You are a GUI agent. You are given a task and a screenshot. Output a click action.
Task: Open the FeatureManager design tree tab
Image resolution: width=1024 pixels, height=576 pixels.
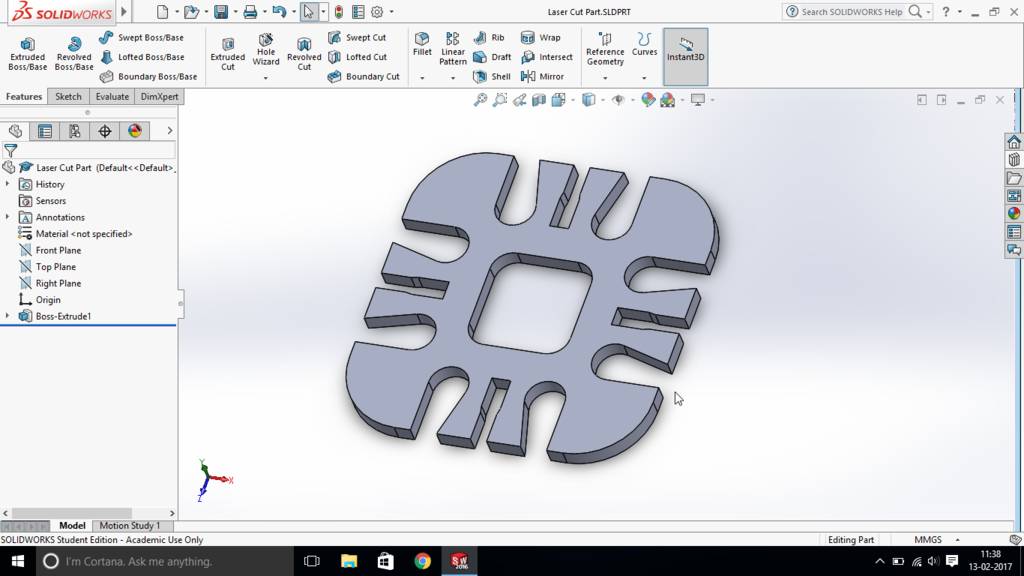pyautogui.click(x=16, y=131)
